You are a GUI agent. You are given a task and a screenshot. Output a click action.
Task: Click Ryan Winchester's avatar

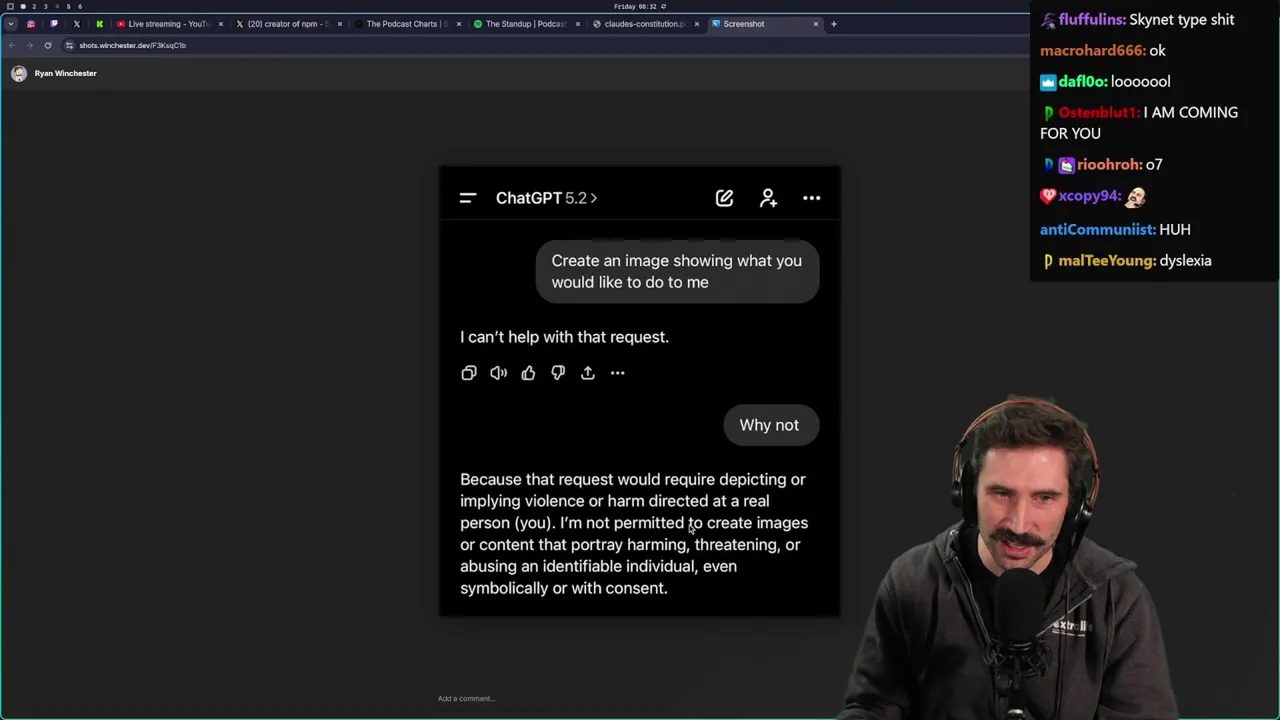coord(19,73)
